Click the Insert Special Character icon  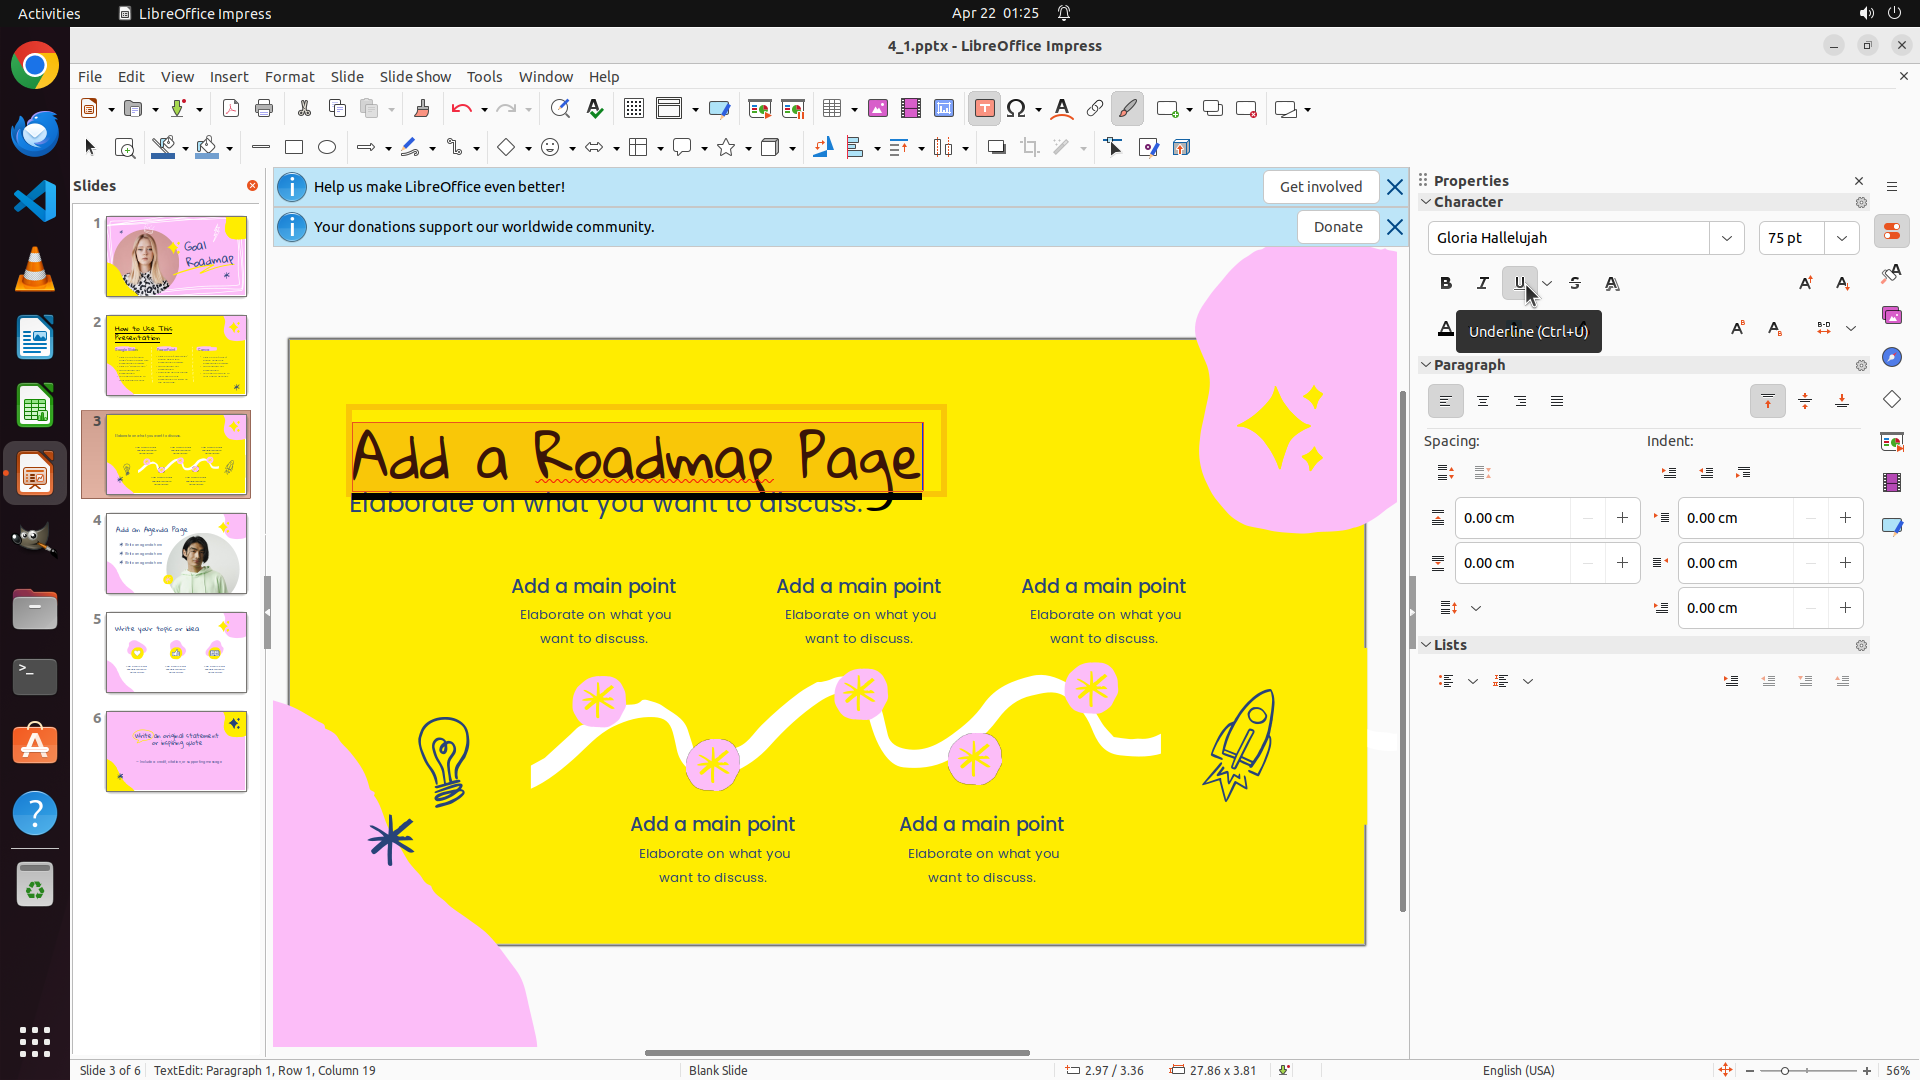pyautogui.click(x=1017, y=109)
